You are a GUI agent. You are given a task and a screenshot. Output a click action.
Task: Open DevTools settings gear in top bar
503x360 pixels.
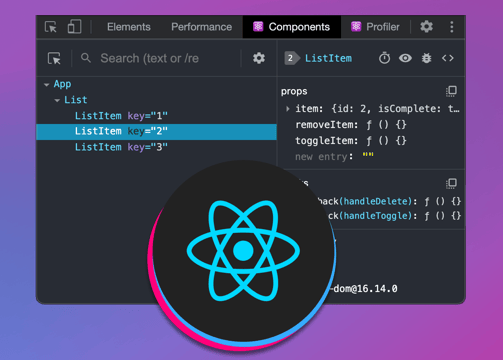point(426,26)
